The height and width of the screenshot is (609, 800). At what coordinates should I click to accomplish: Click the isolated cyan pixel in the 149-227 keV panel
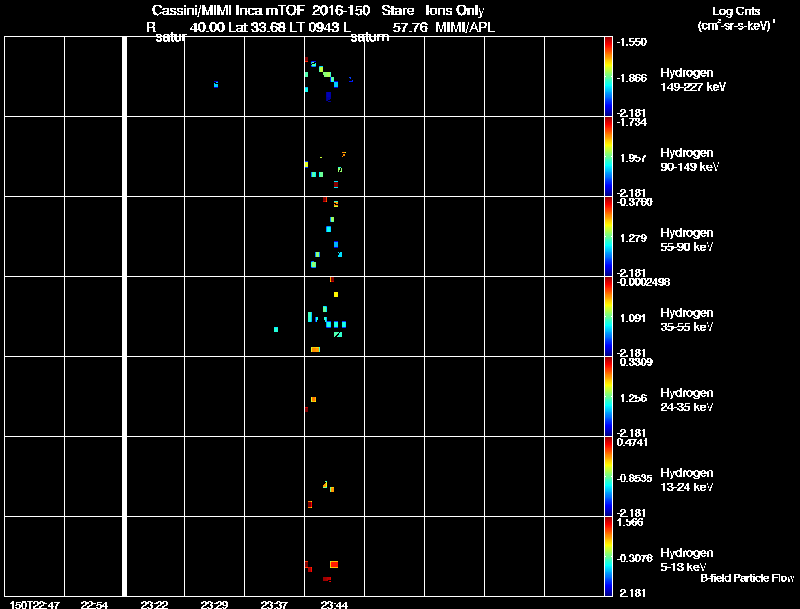click(216, 84)
